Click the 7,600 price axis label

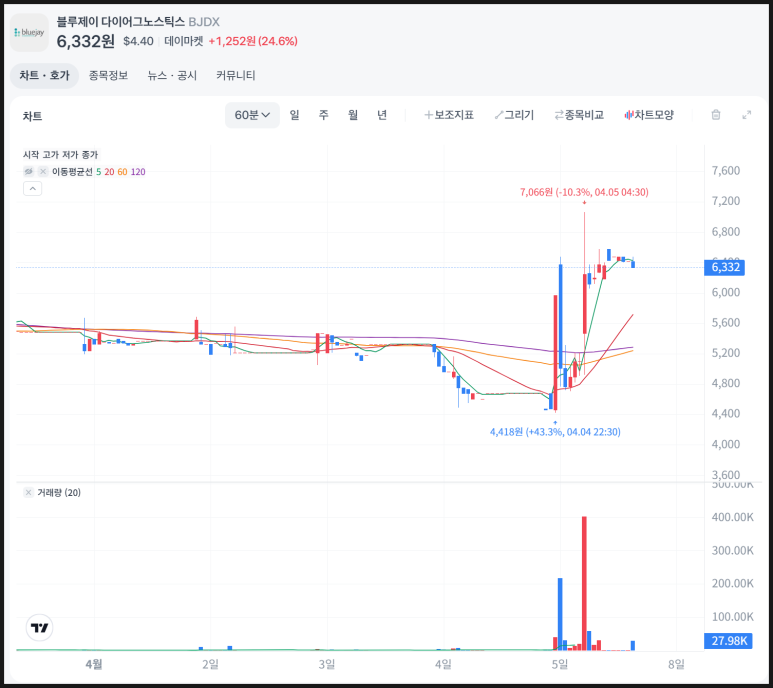point(726,171)
